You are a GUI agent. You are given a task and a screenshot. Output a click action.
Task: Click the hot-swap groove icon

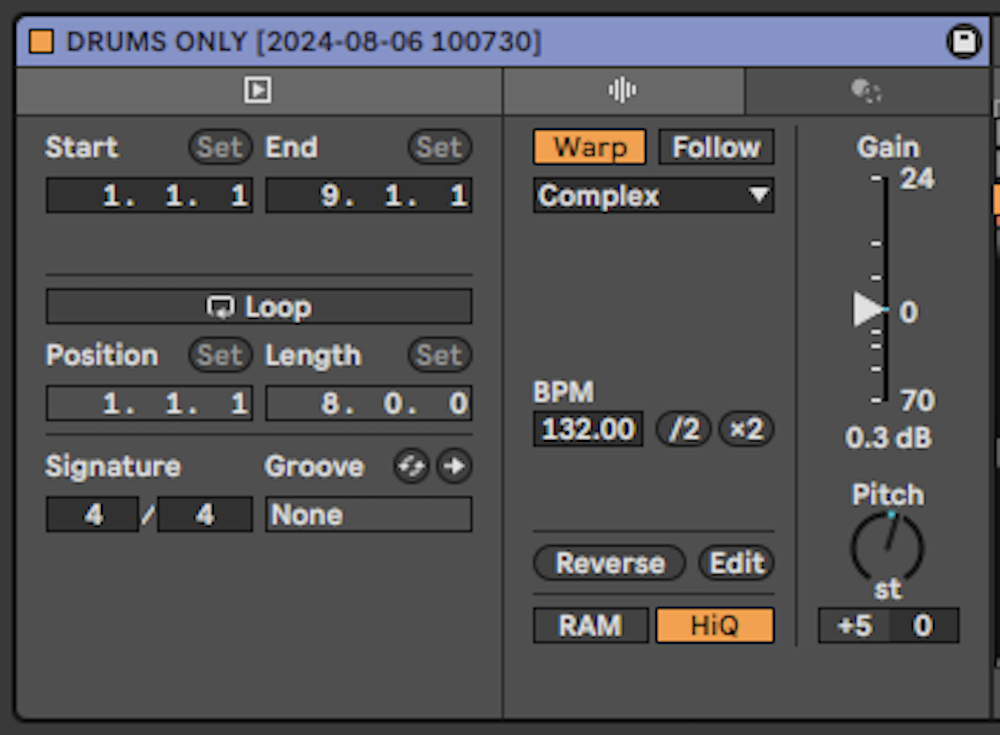(x=411, y=466)
